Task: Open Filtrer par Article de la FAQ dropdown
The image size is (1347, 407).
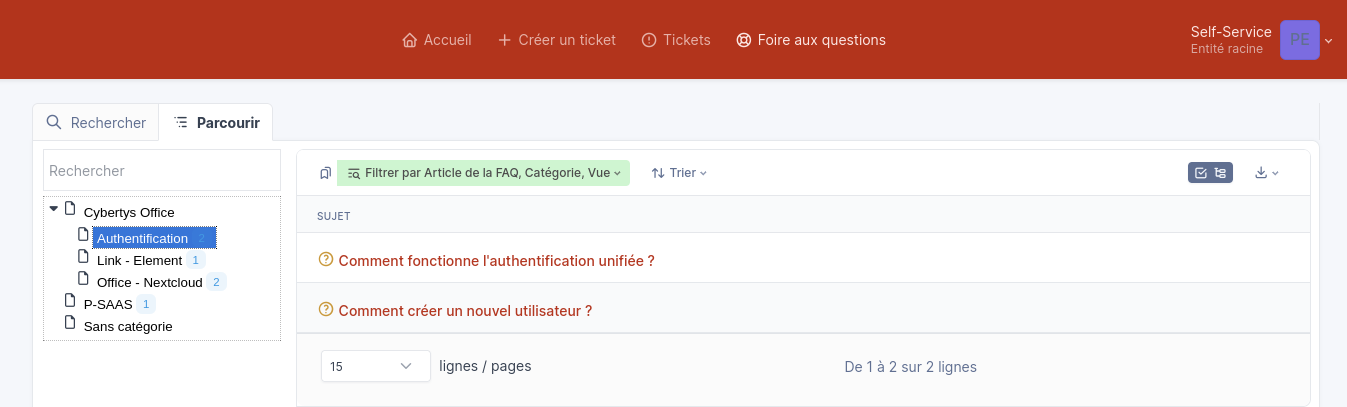Action: (483, 173)
